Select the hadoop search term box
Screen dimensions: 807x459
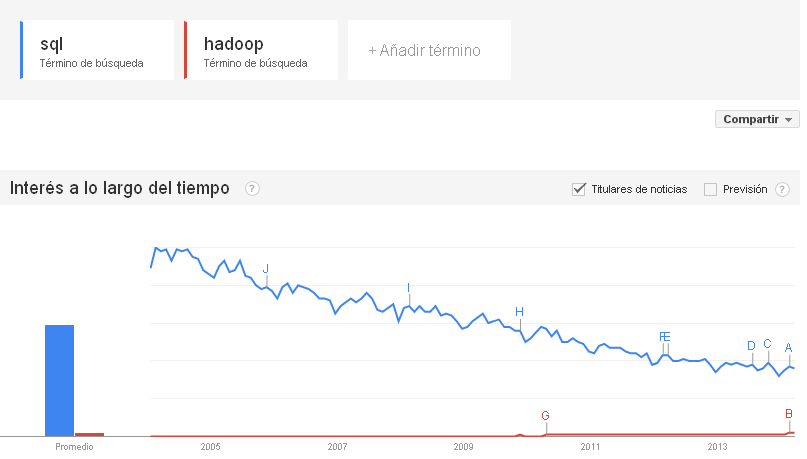tap(261, 50)
